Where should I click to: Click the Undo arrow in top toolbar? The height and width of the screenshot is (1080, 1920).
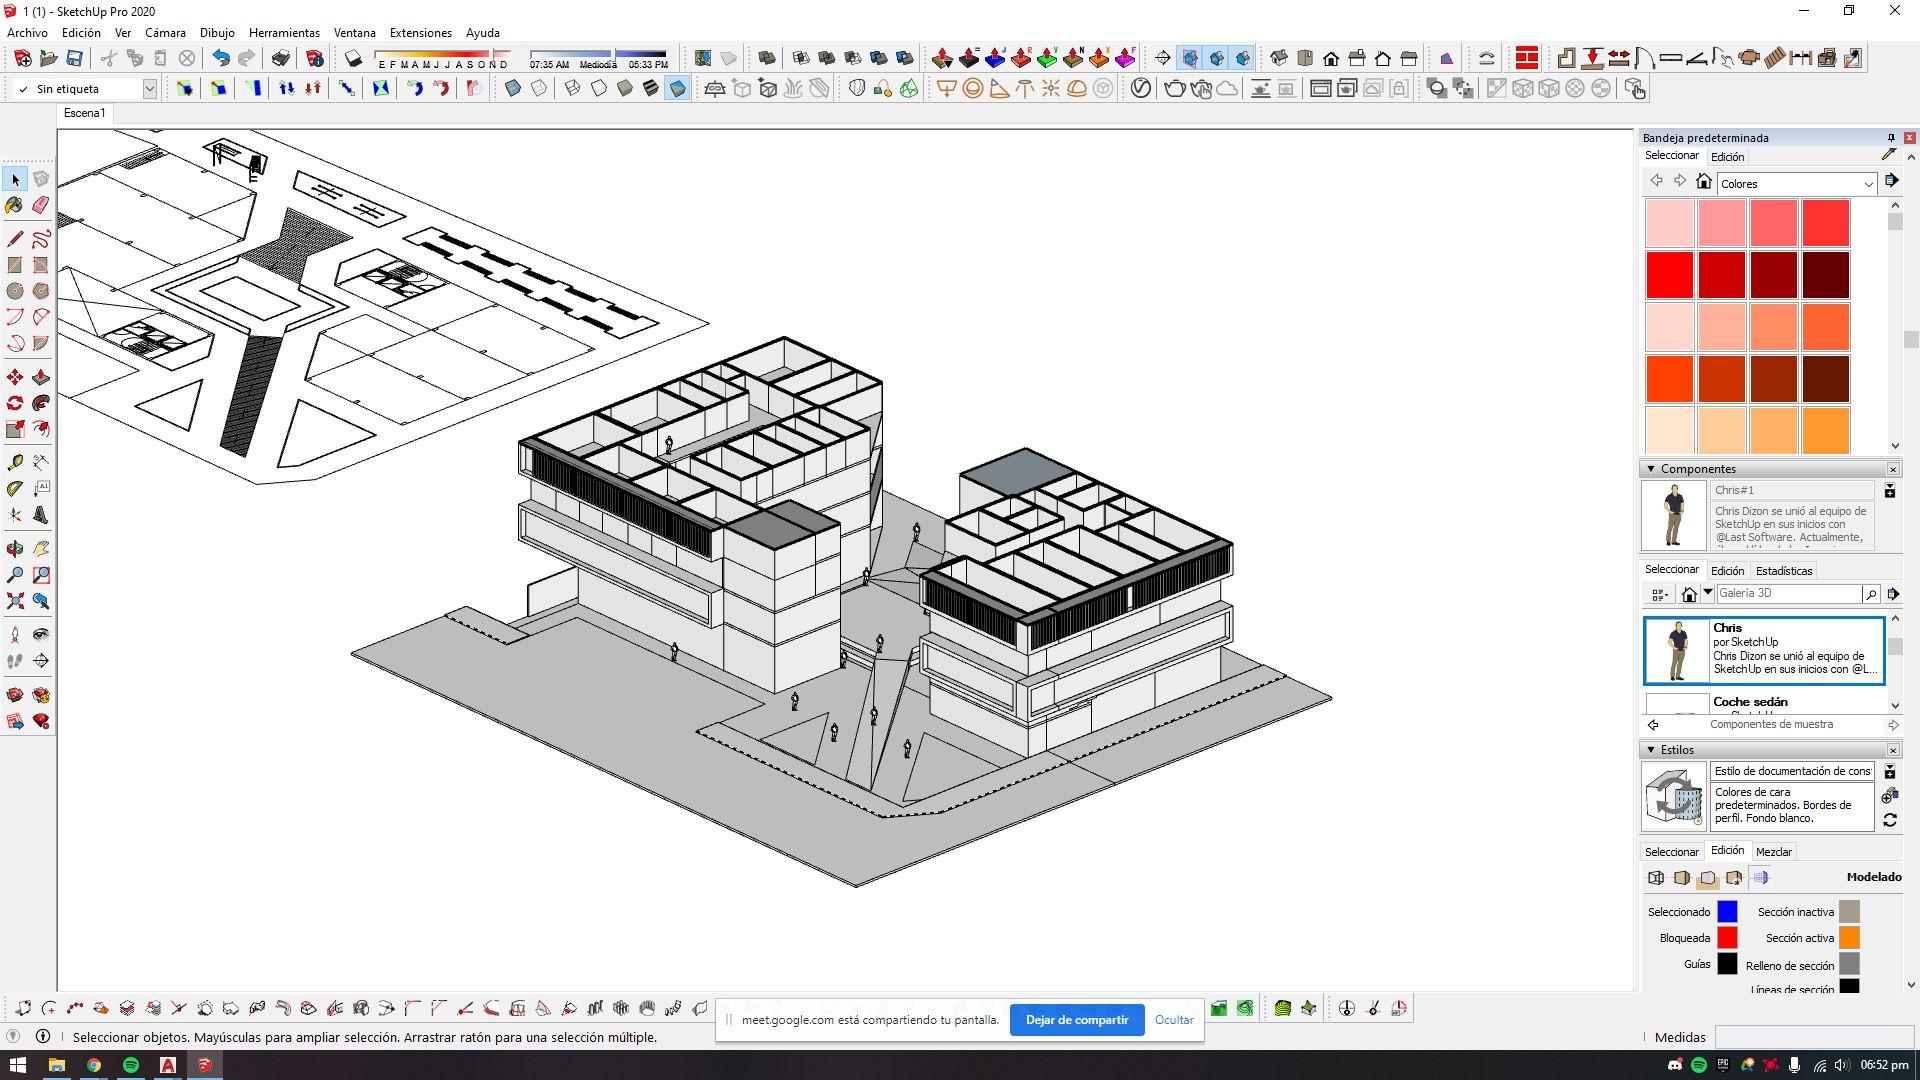[221, 58]
